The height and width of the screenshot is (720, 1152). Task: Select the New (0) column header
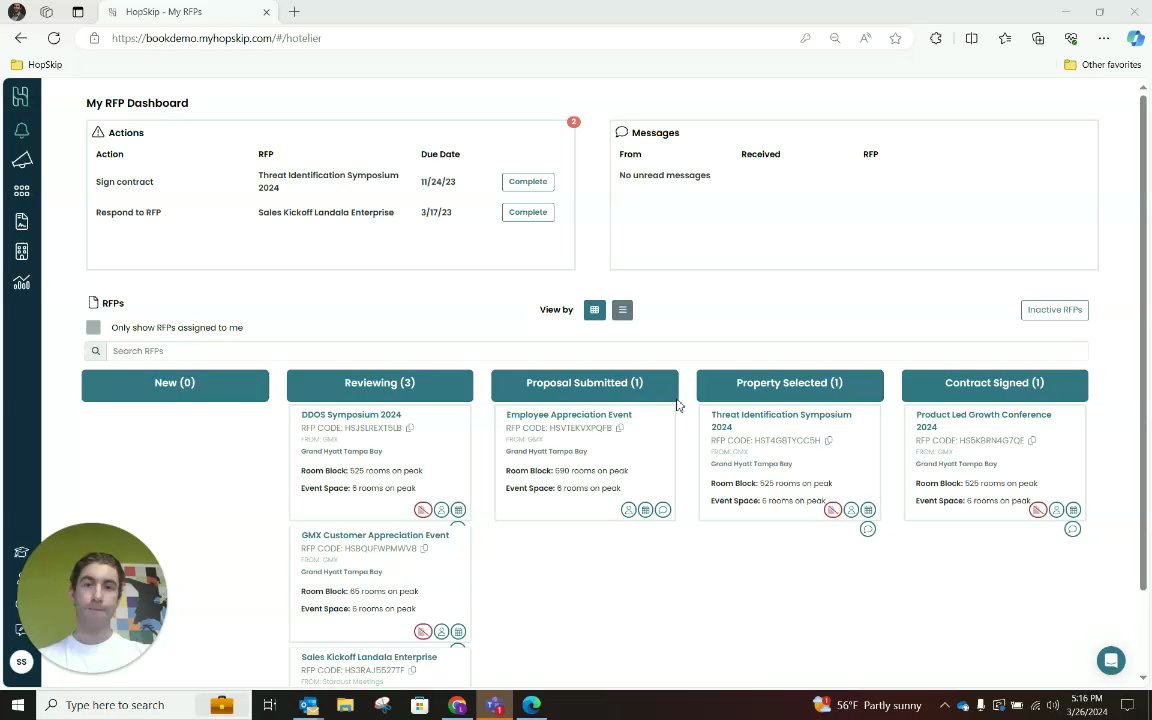(x=175, y=385)
